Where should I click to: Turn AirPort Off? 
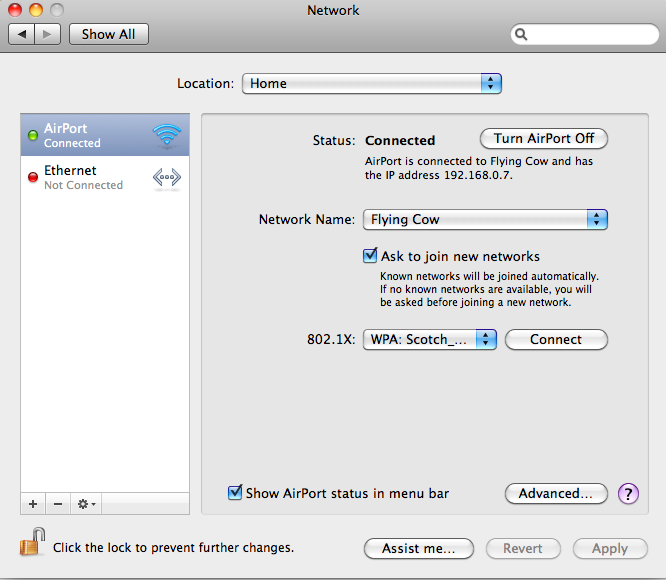coord(544,138)
